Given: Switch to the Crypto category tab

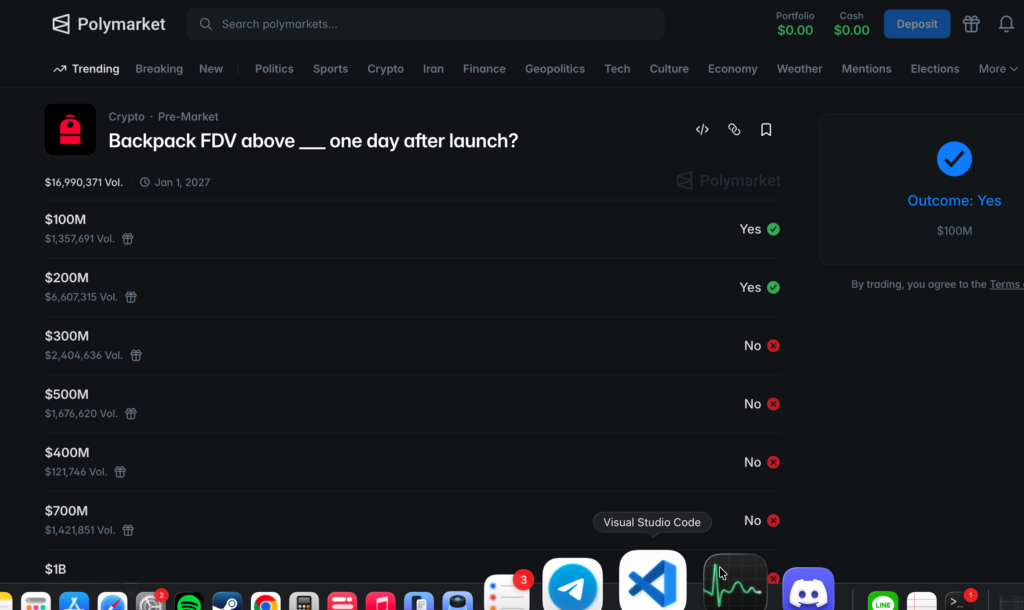Looking at the screenshot, I should tap(385, 69).
